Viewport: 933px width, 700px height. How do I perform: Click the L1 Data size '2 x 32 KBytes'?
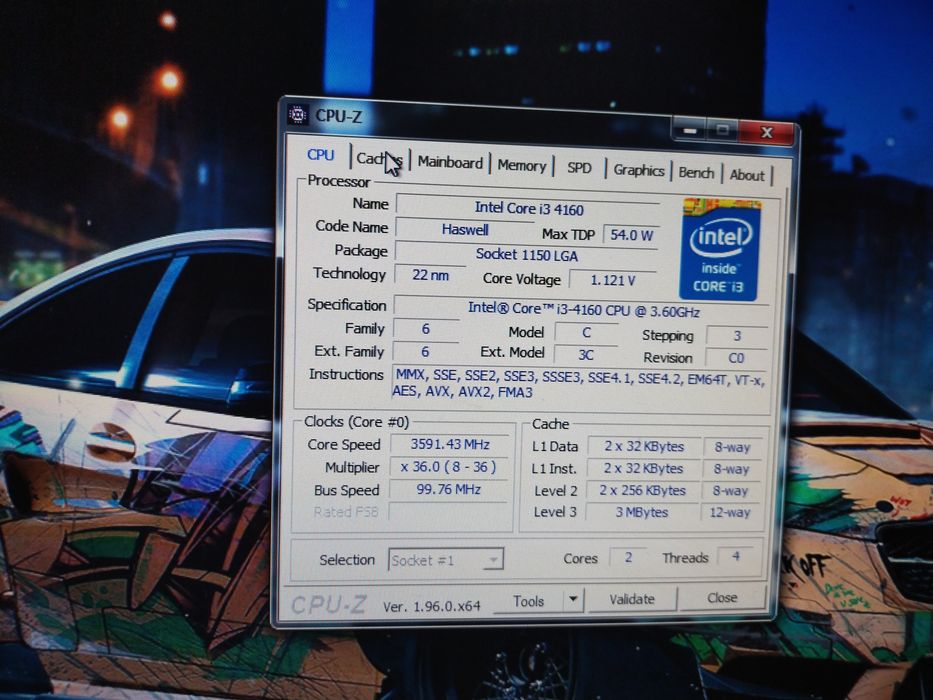click(x=644, y=446)
